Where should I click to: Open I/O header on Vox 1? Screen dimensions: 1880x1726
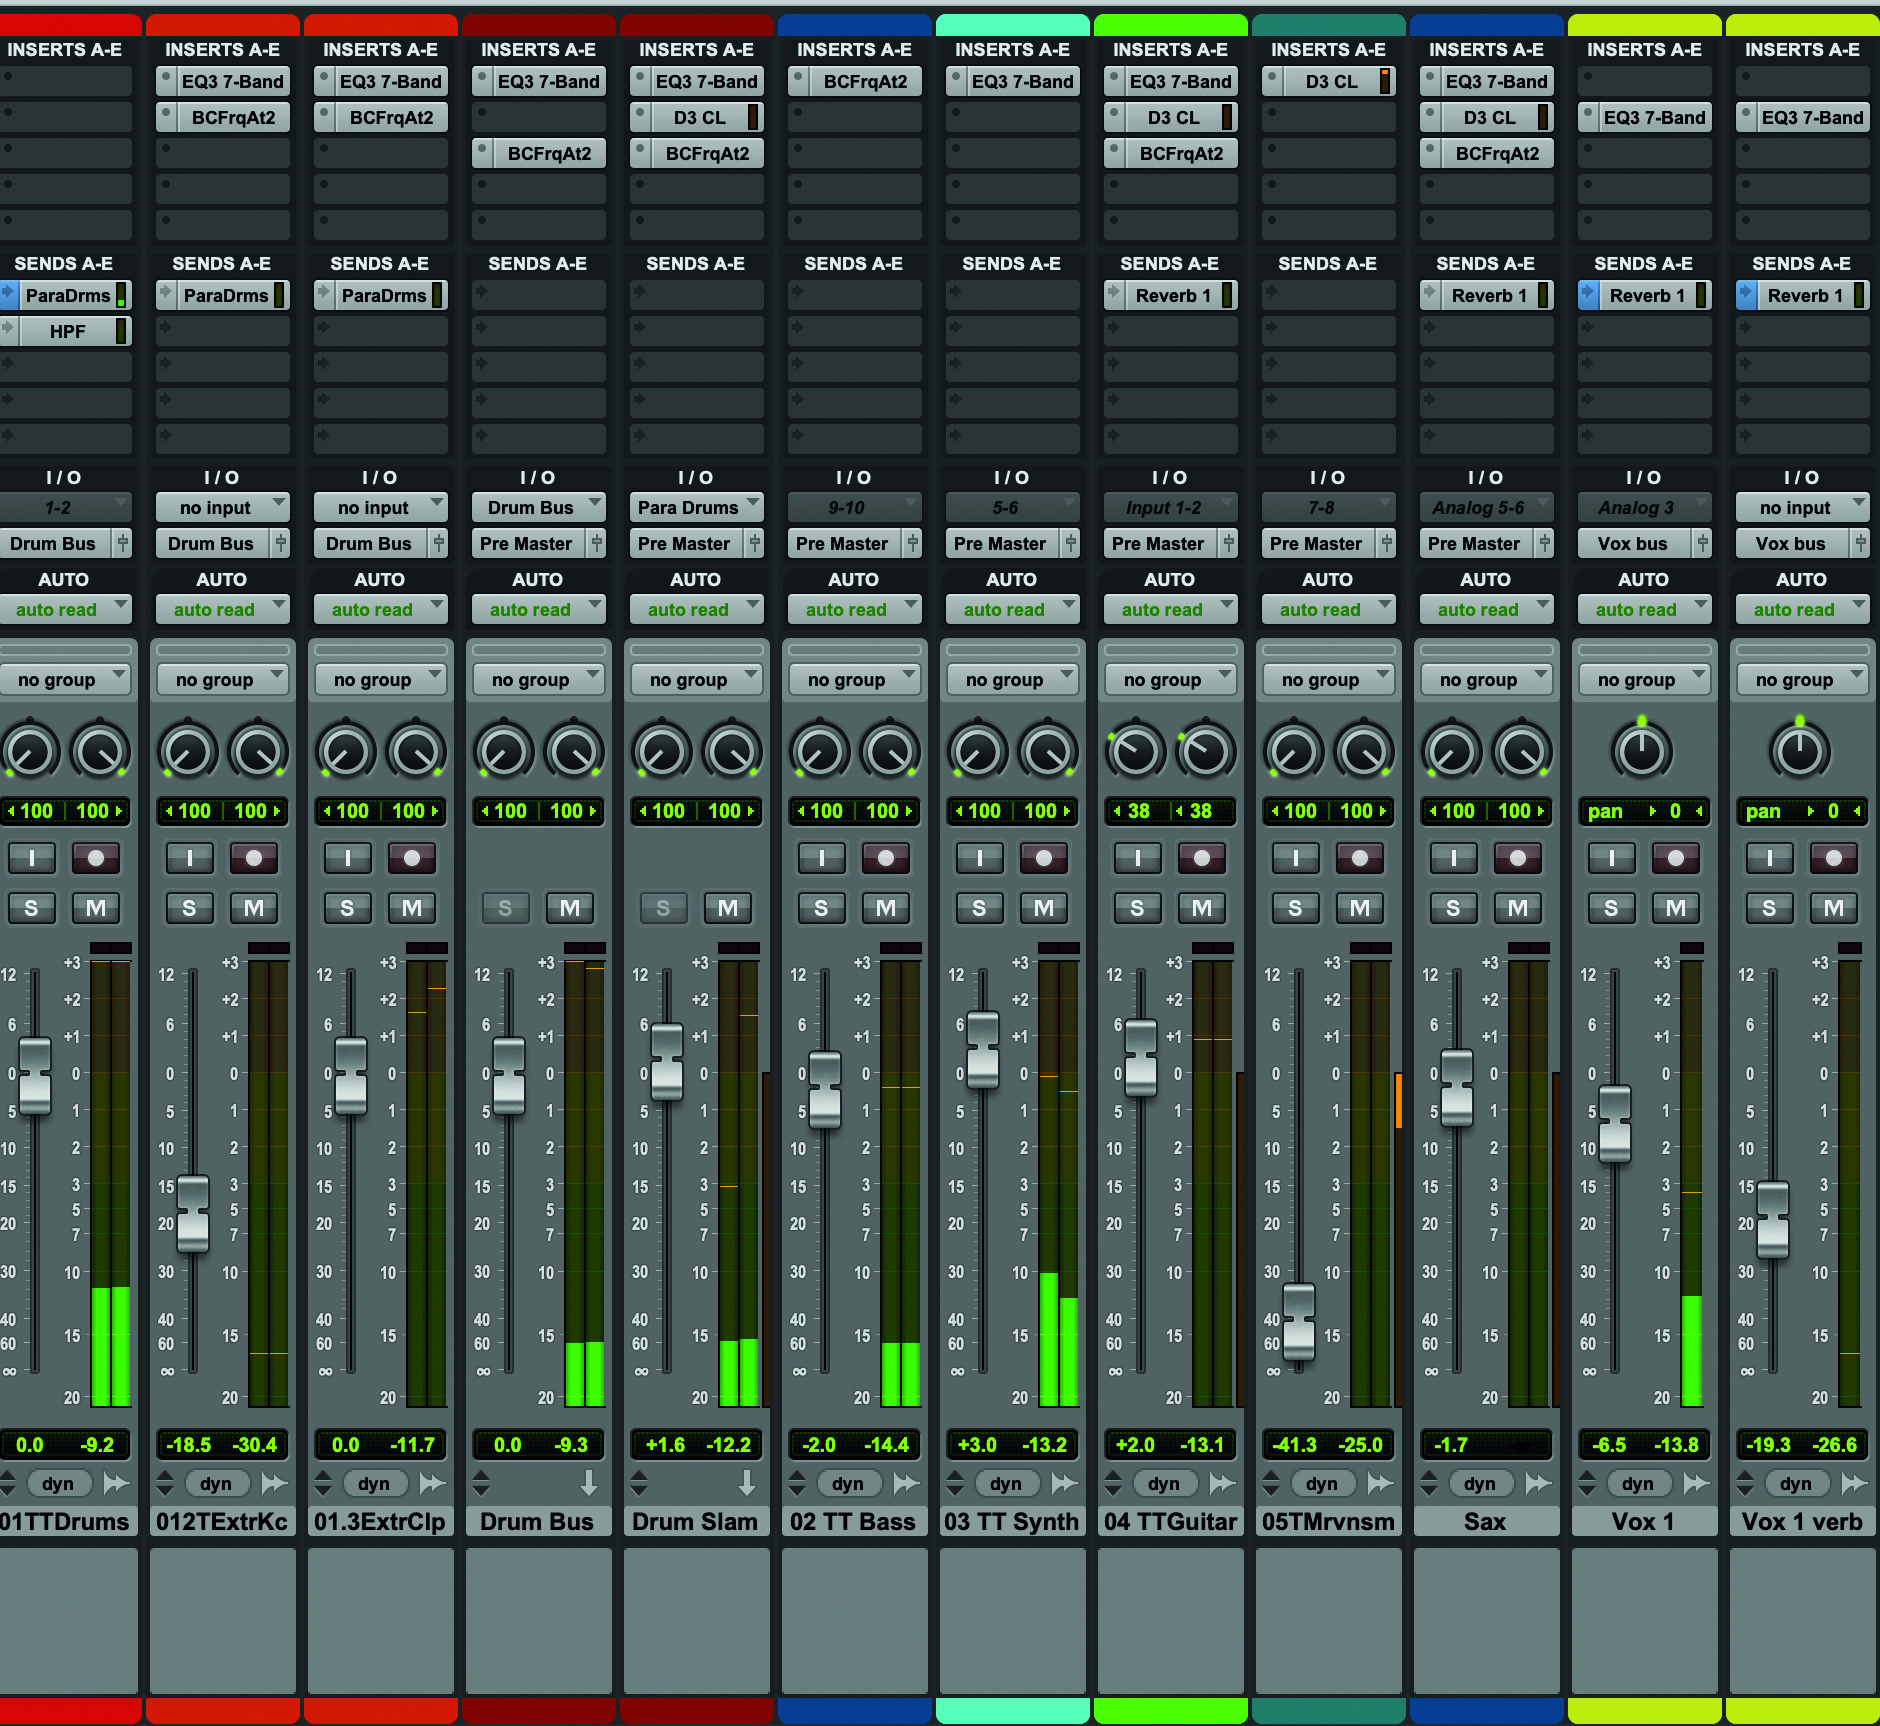coord(1644,477)
